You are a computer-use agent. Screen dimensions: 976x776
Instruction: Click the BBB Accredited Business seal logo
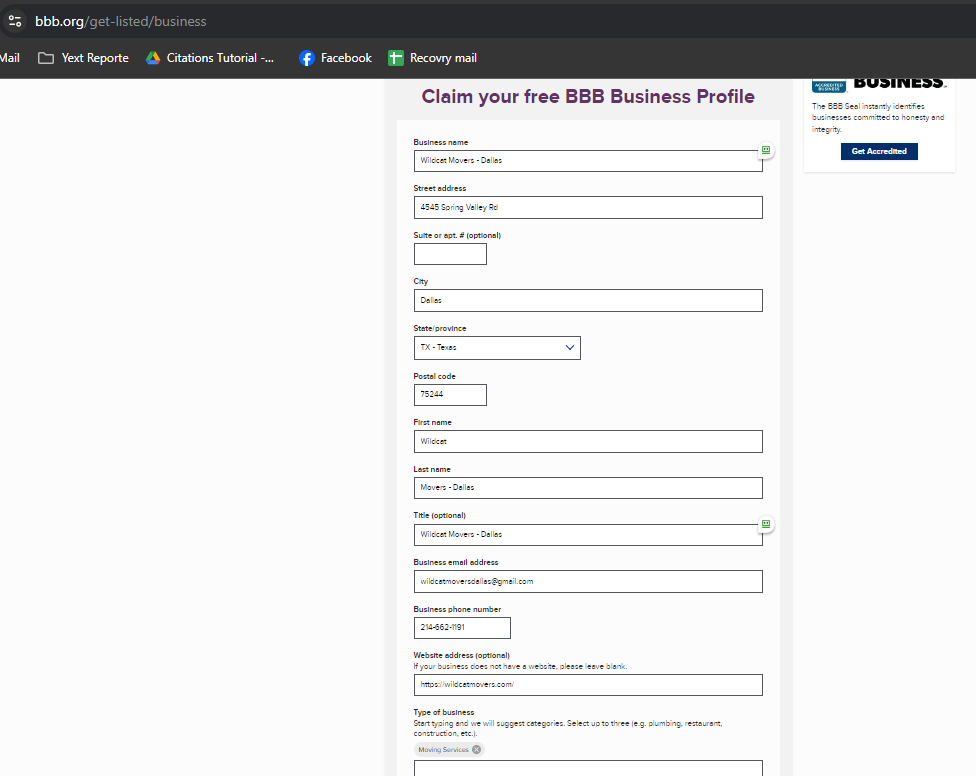[x=828, y=86]
